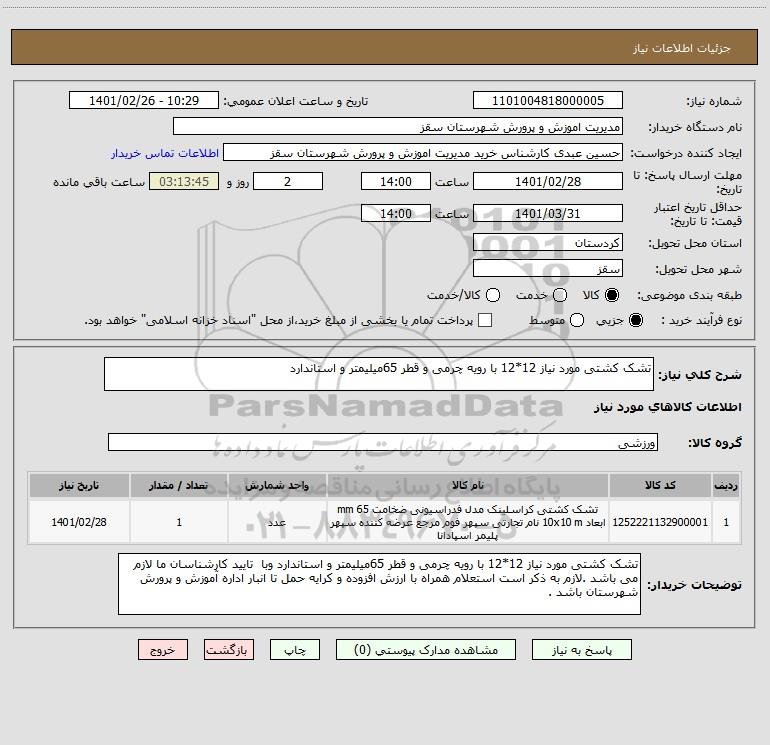Click the delivery city field سقز
Viewport: 770px width, 745px height.
[x=548, y=269]
